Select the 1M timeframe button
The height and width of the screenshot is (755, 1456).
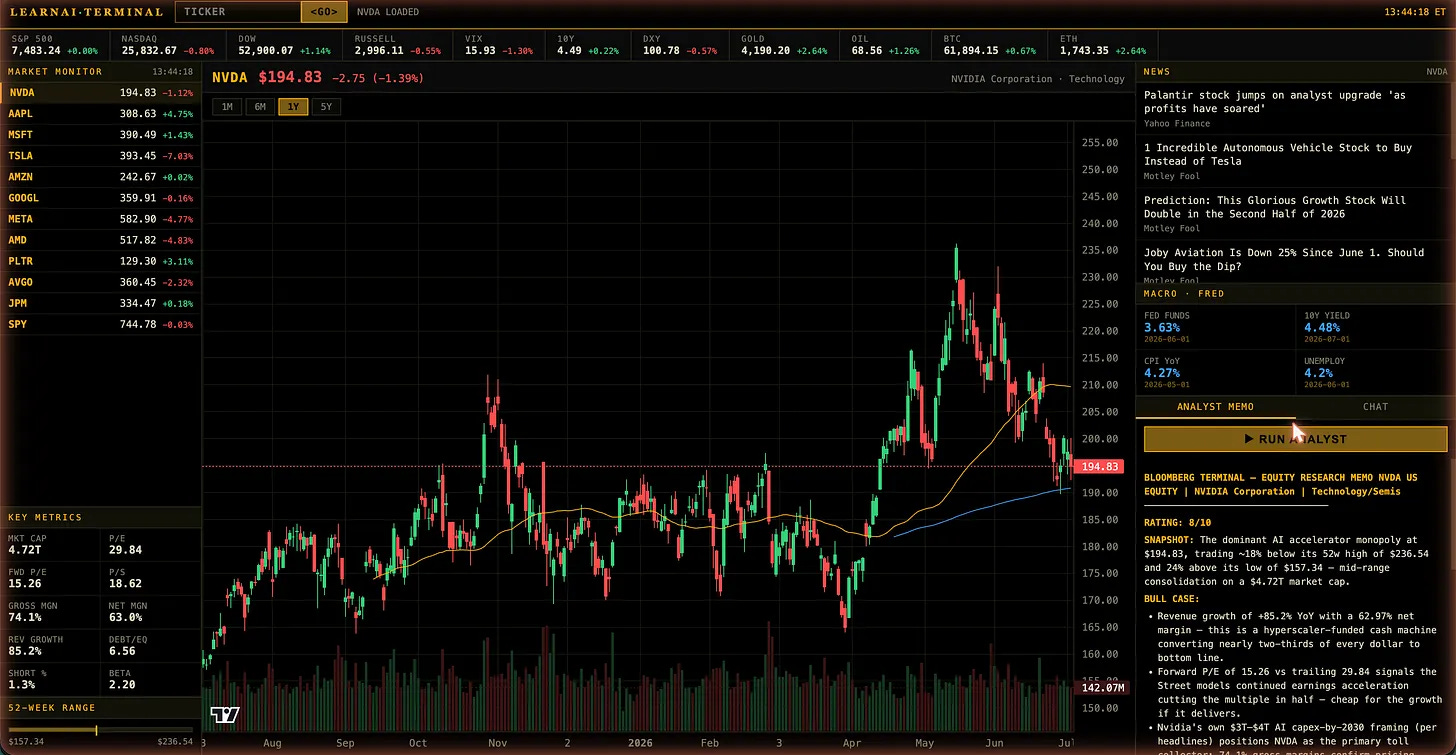coord(227,106)
